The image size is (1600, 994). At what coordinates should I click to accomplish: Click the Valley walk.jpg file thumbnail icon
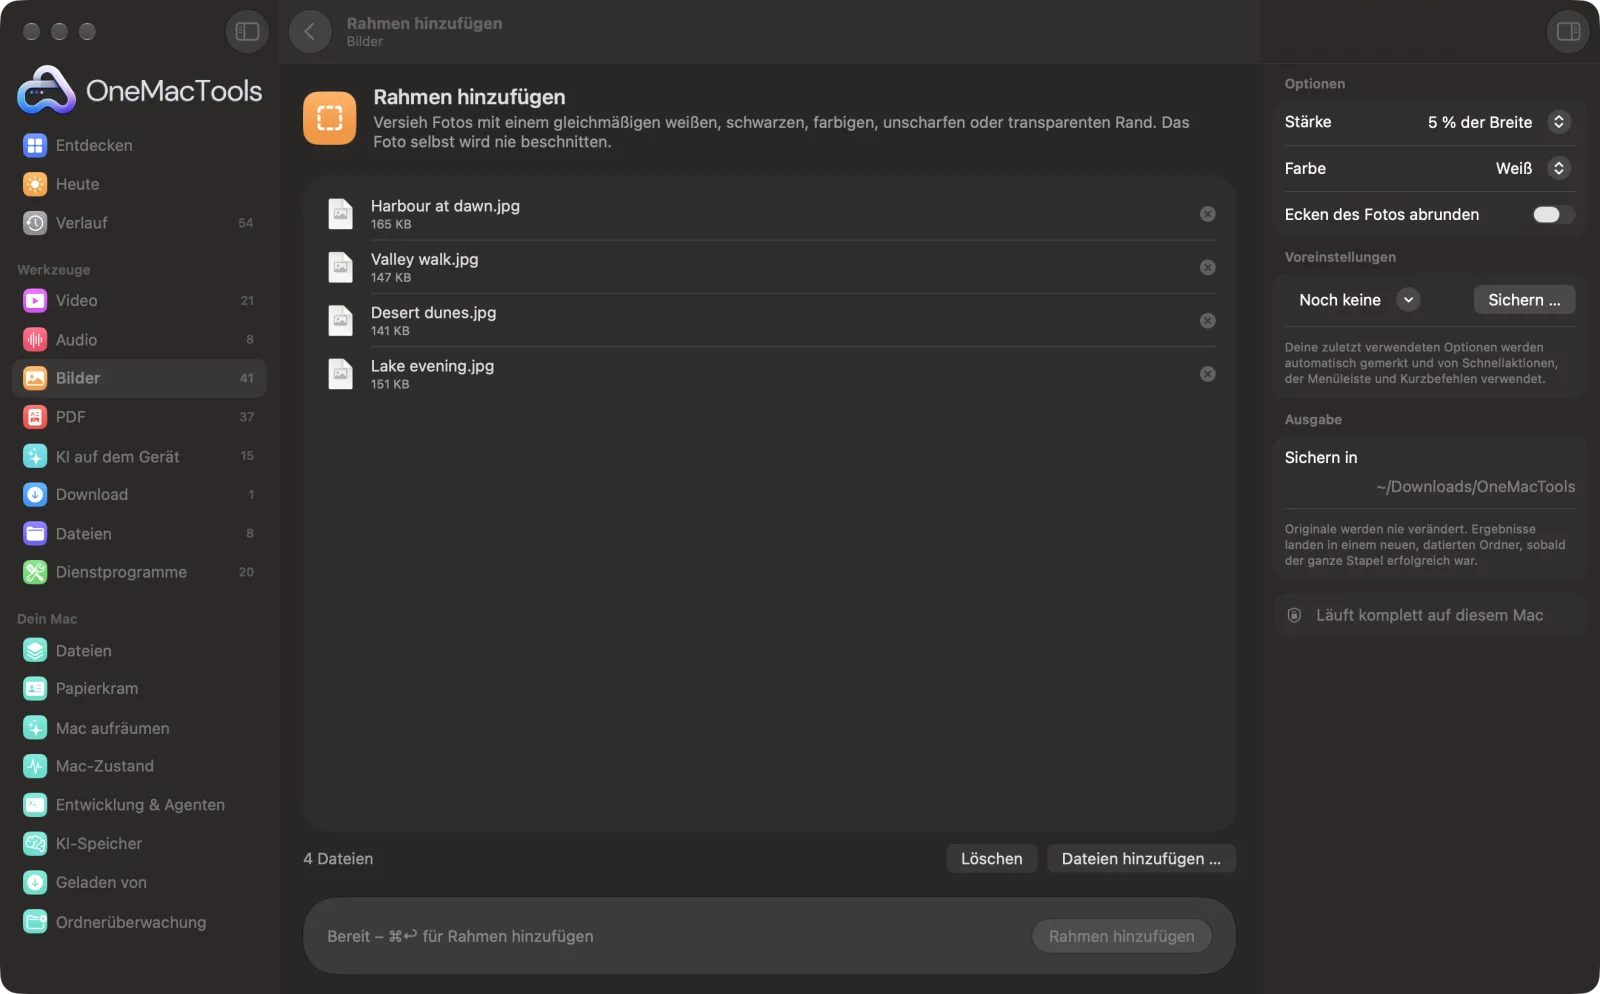(x=341, y=268)
